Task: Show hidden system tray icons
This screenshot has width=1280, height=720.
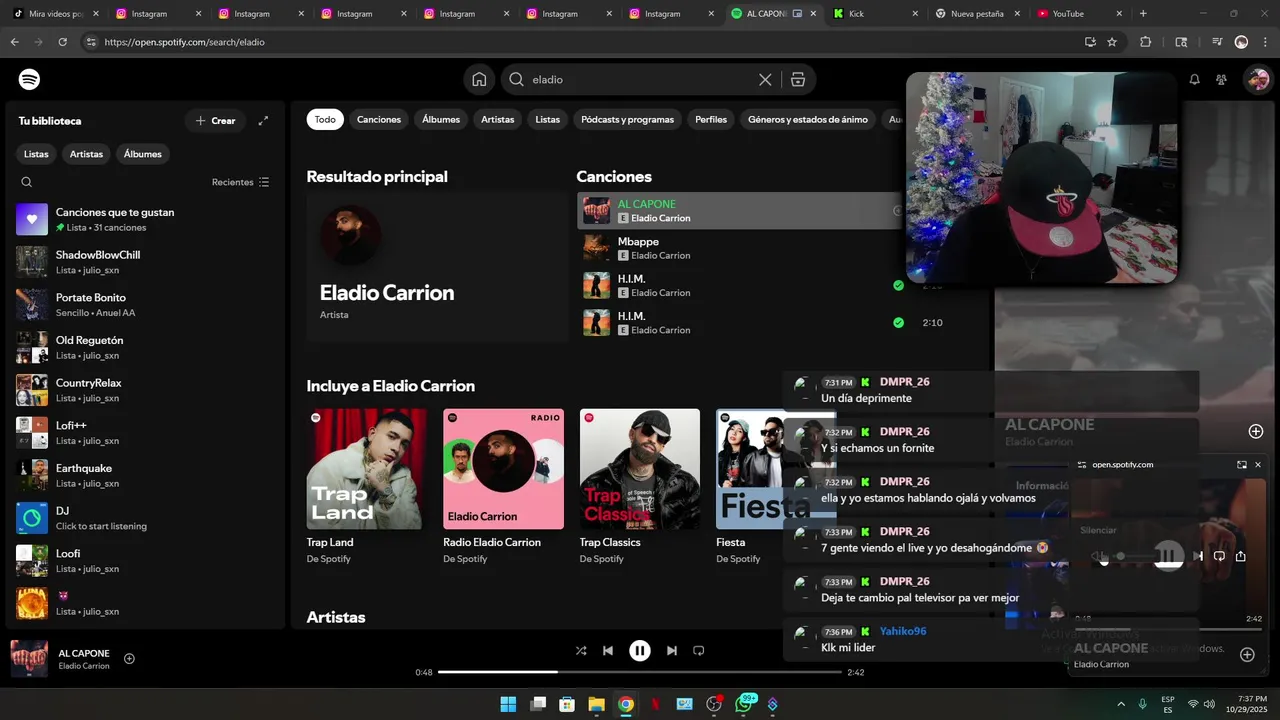Action: point(1120,704)
